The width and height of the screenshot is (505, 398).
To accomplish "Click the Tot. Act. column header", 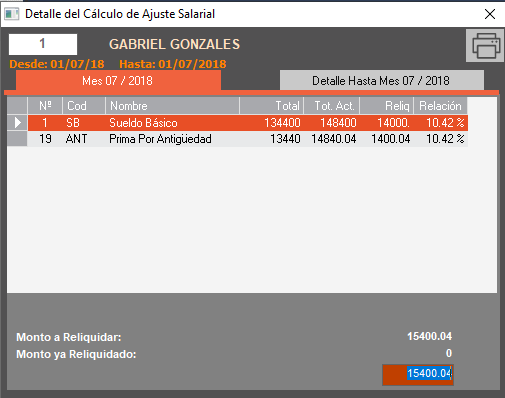I will pos(332,106).
